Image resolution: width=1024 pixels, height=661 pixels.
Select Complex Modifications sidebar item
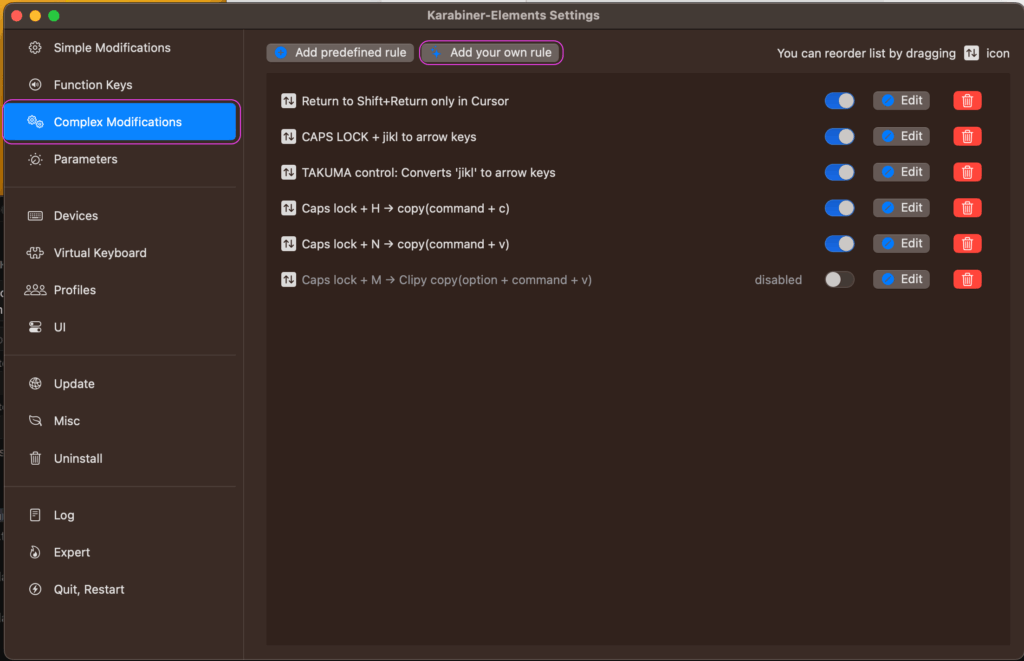[x=121, y=122]
